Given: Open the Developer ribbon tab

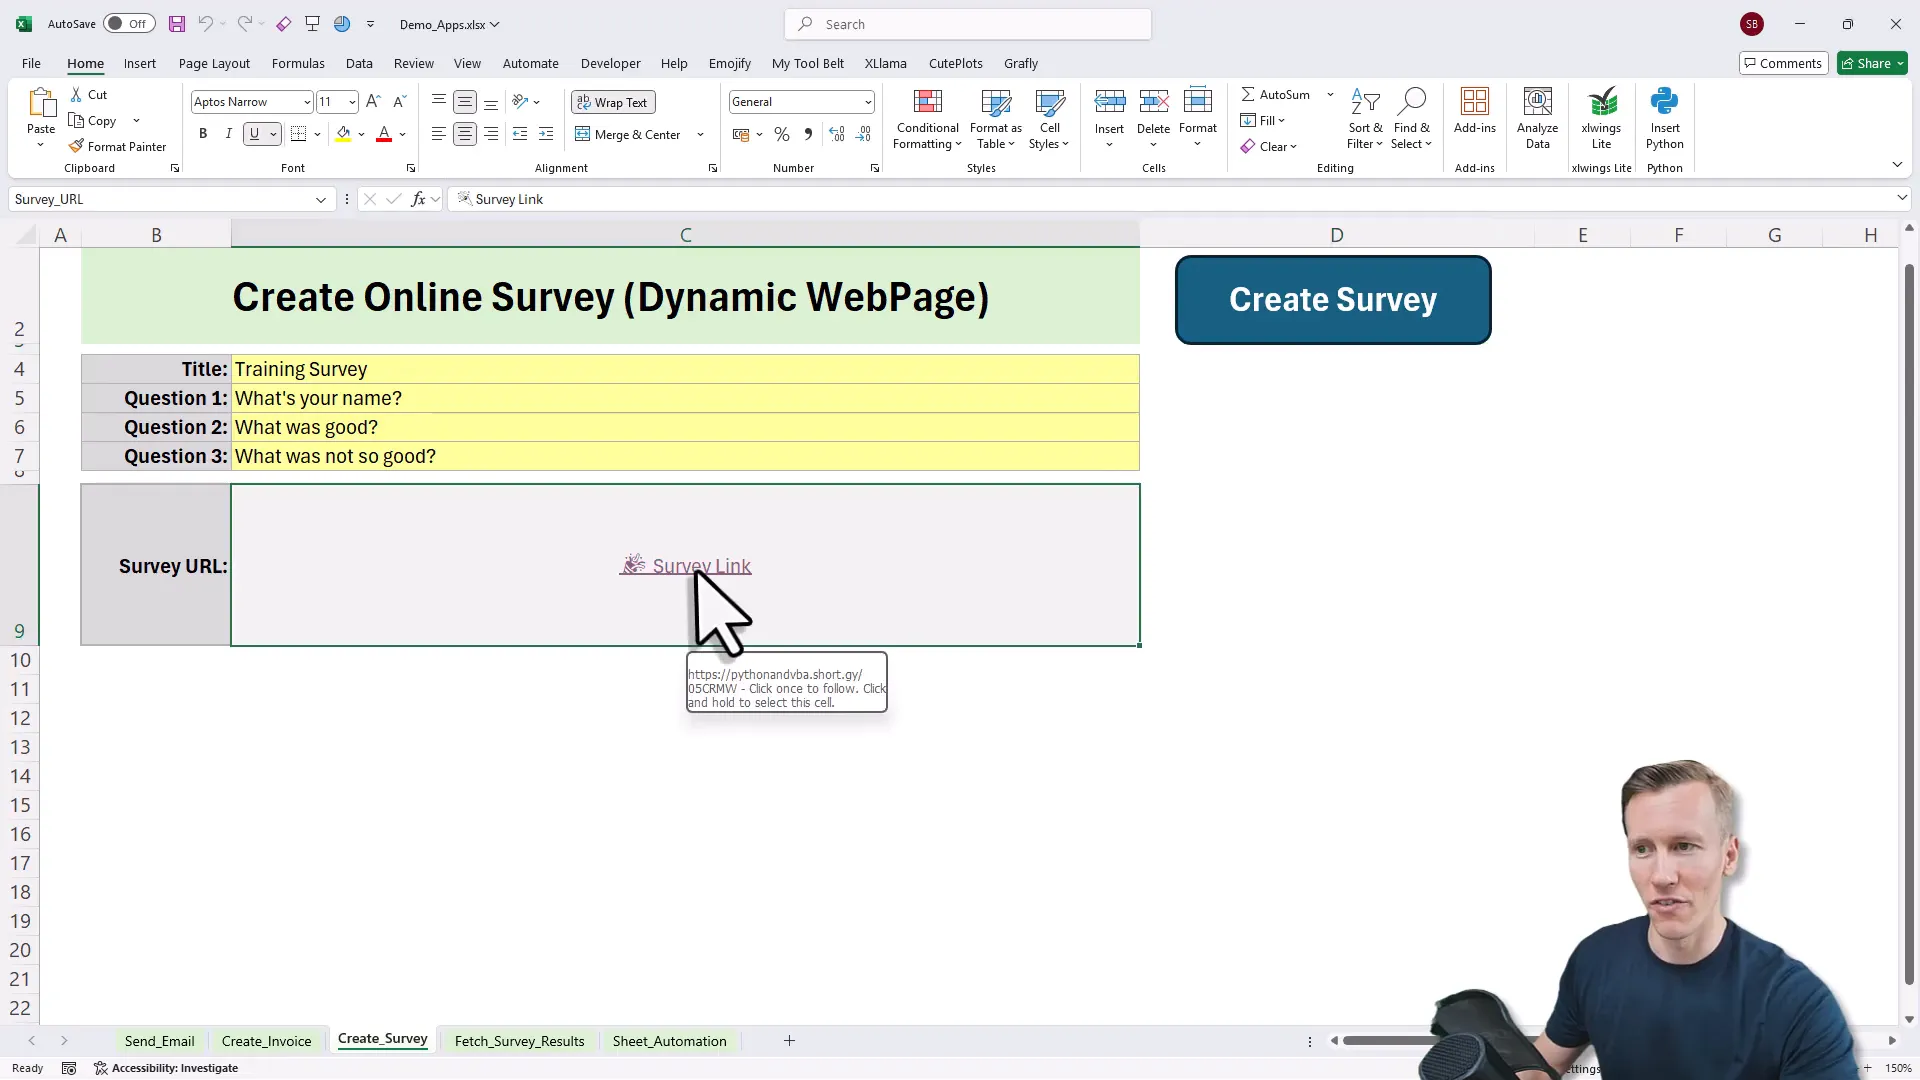Looking at the screenshot, I should pos(610,63).
